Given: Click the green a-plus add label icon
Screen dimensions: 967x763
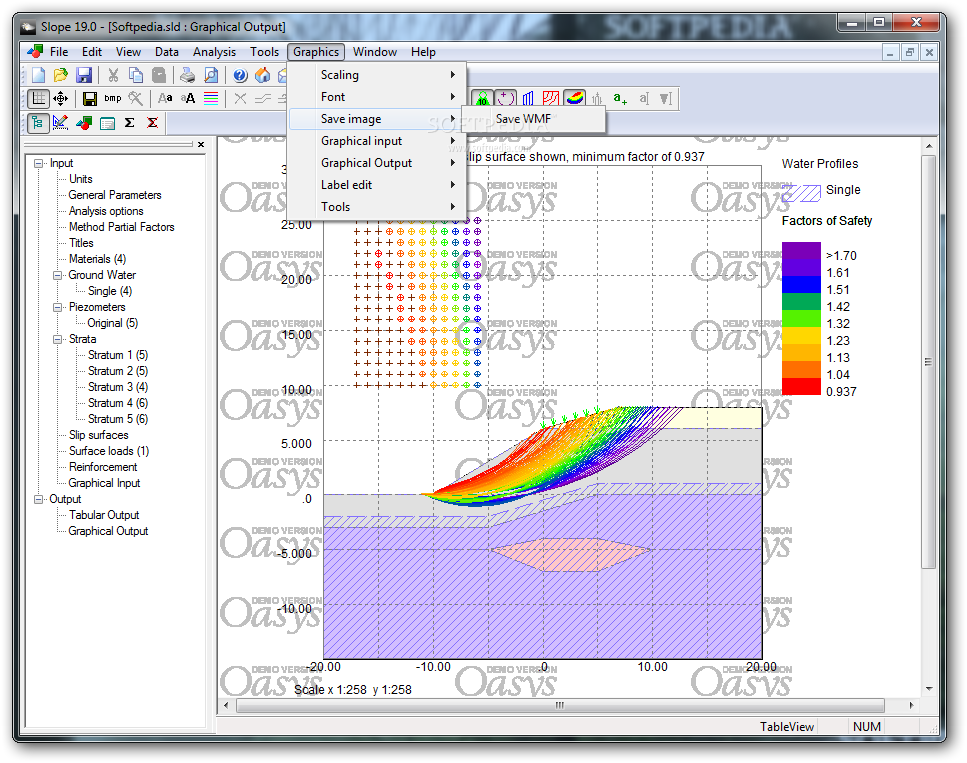Looking at the screenshot, I should tap(620, 98).
